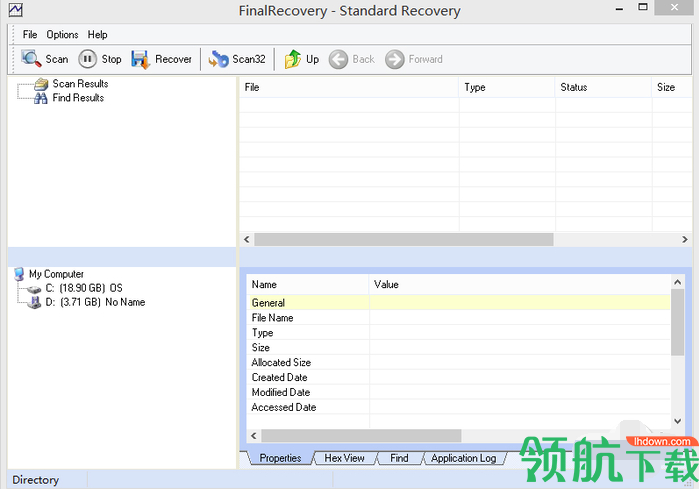Click left arrow of file list scrollbar
699x489 pixels.
(247, 239)
